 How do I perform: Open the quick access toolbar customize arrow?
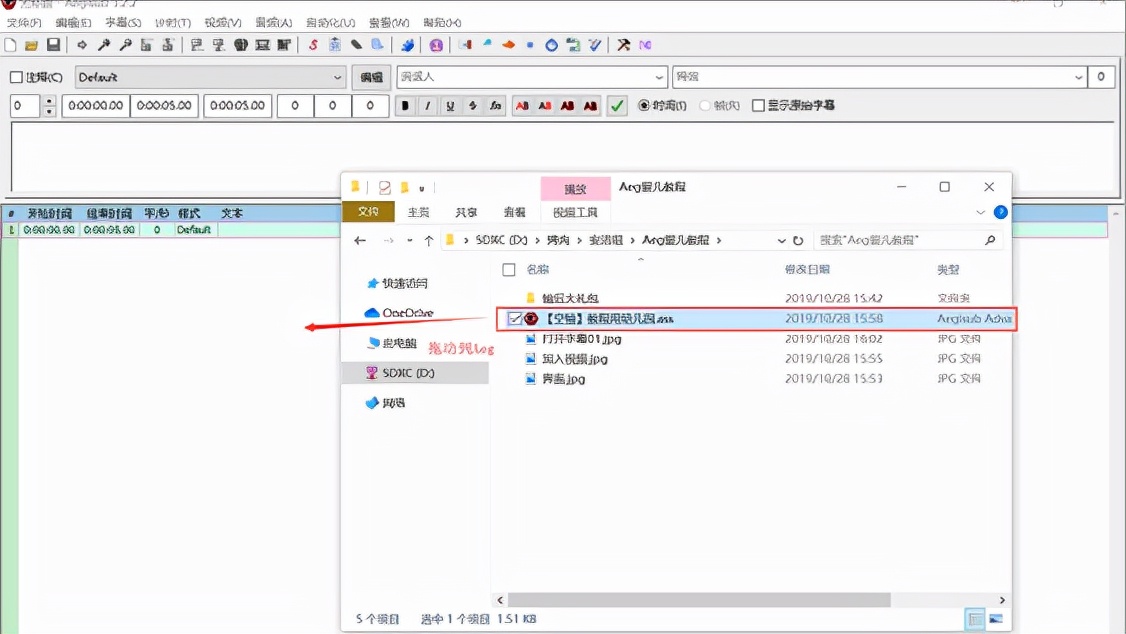[x=422, y=188]
